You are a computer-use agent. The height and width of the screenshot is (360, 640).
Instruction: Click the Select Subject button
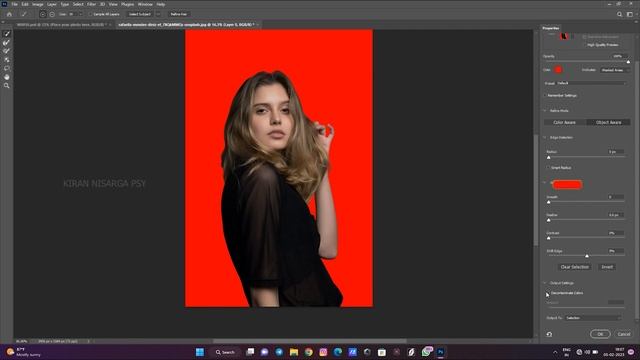[140, 14]
